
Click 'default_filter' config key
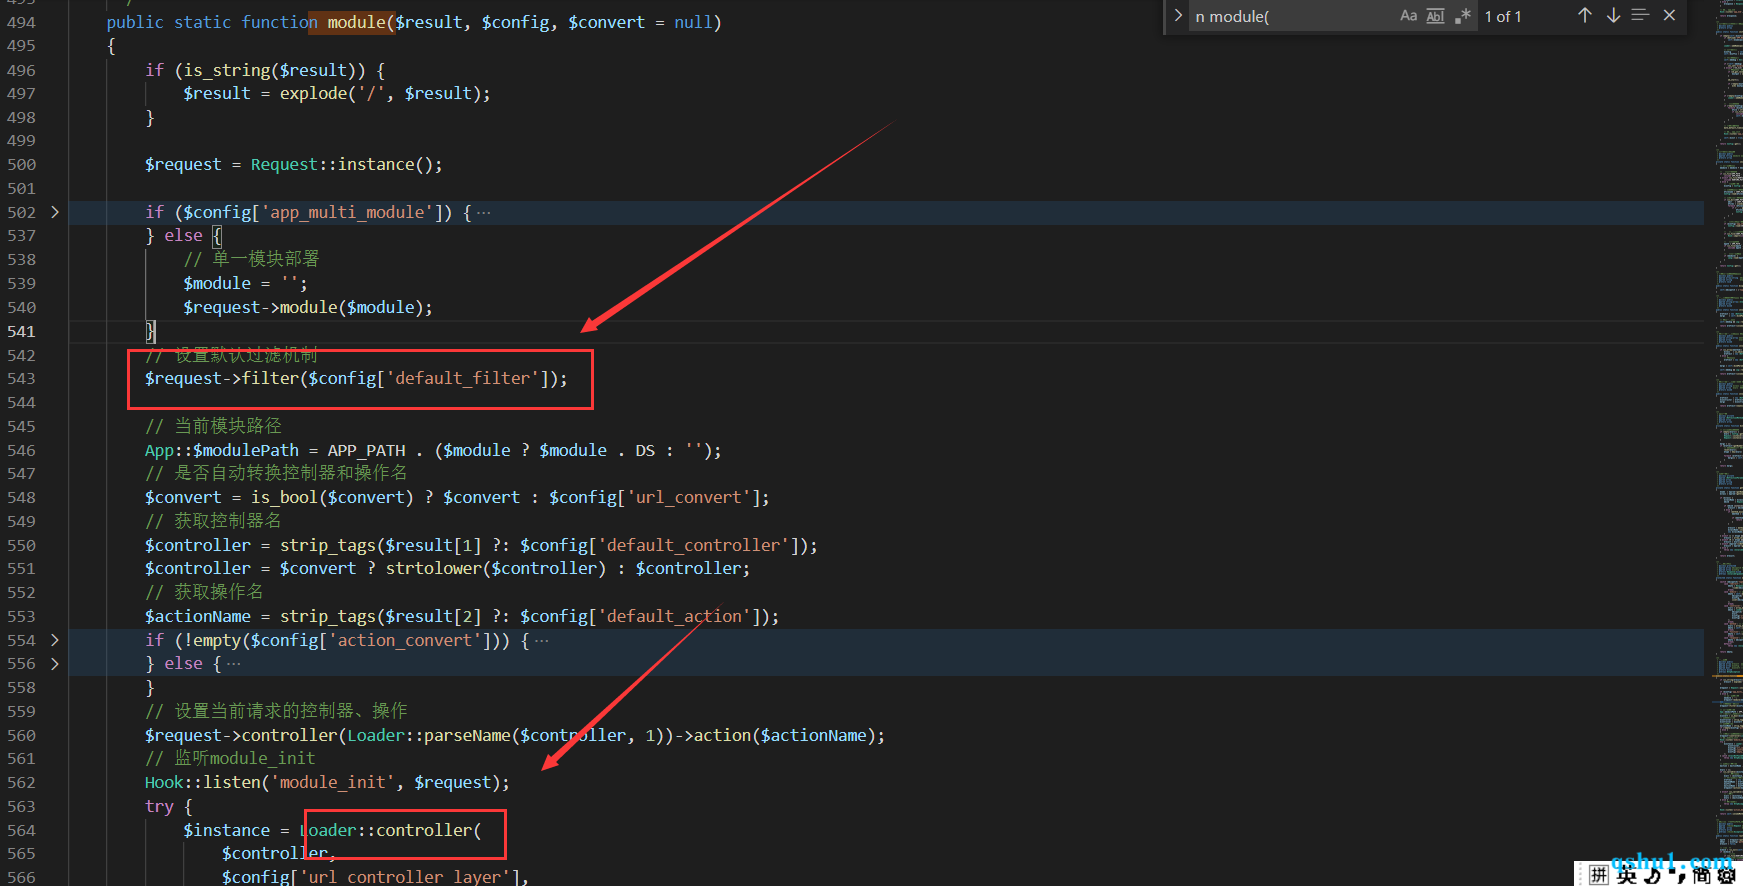462,378
